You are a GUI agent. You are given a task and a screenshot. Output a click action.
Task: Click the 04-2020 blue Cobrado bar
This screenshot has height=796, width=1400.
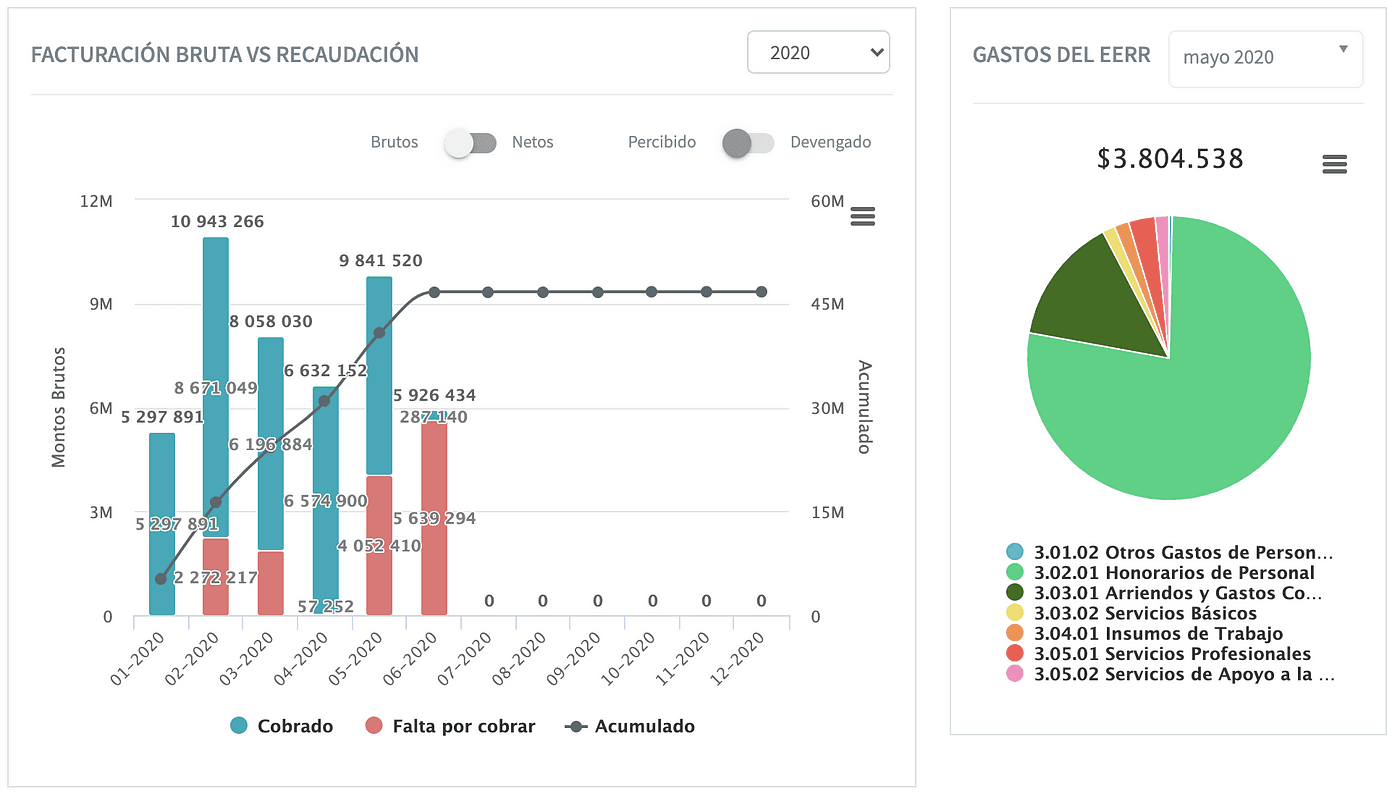(x=325, y=500)
